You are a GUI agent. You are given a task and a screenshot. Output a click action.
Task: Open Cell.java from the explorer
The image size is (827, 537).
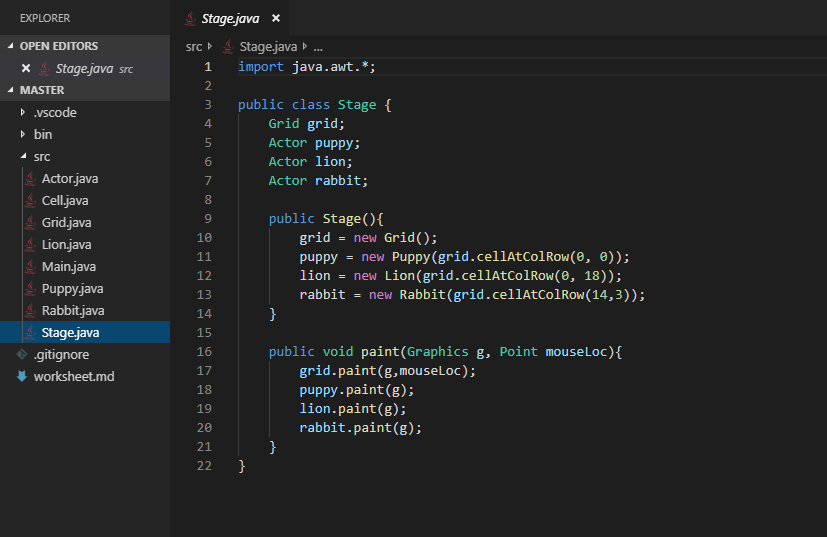point(65,200)
